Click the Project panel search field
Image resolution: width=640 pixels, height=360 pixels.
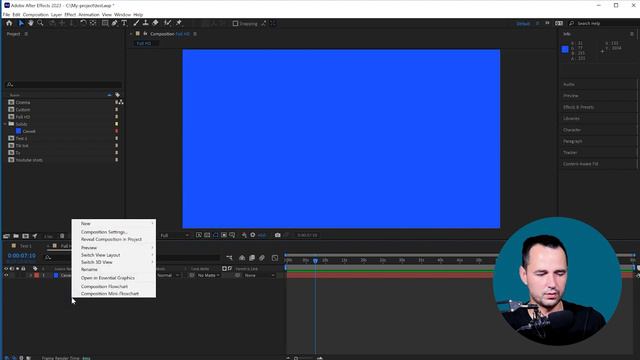(x=63, y=84)
